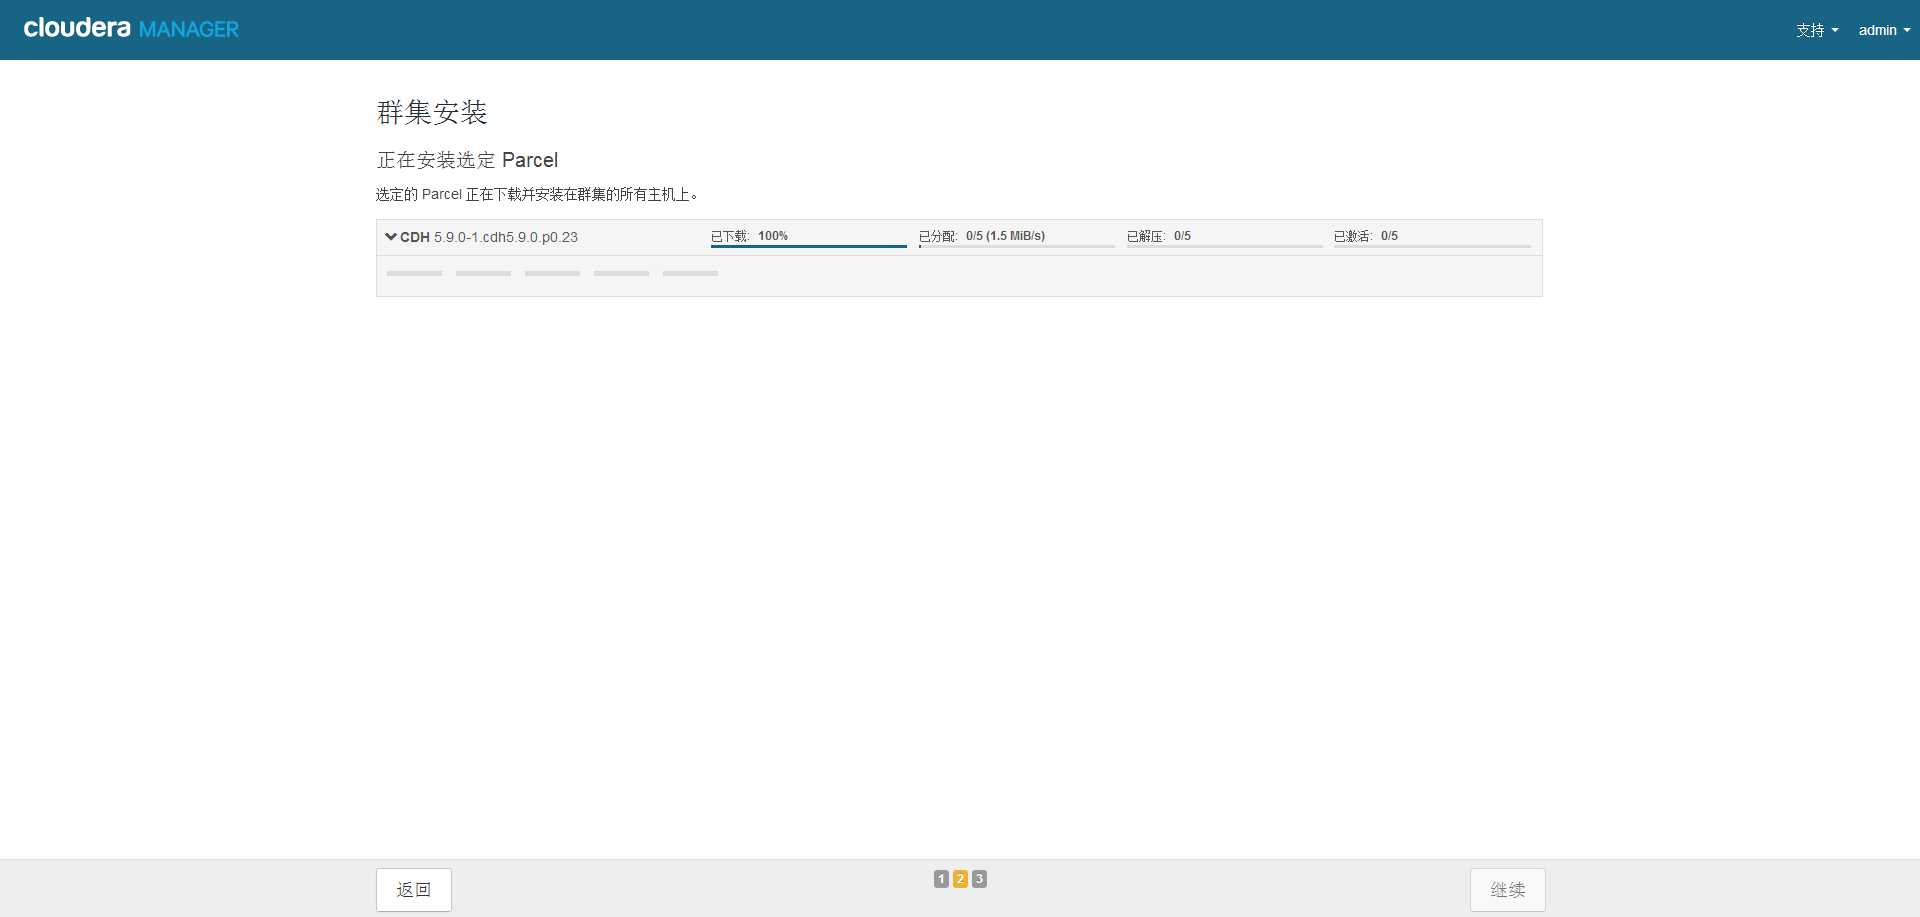The height and width of the screenshot is (917, 1920).
Task: Select wizard step 1 indicator
Action: click(941, 879)
